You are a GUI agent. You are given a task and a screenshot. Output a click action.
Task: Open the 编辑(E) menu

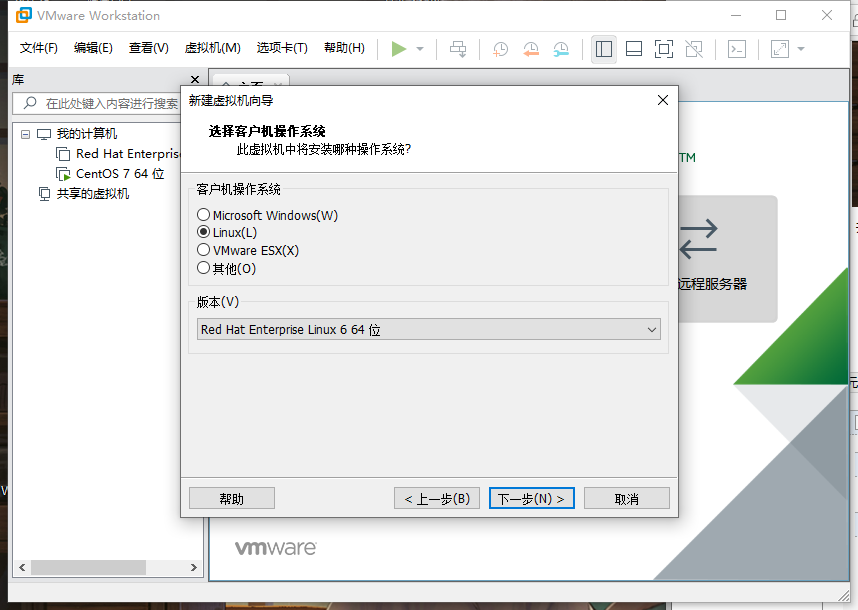tap(93, 48)
